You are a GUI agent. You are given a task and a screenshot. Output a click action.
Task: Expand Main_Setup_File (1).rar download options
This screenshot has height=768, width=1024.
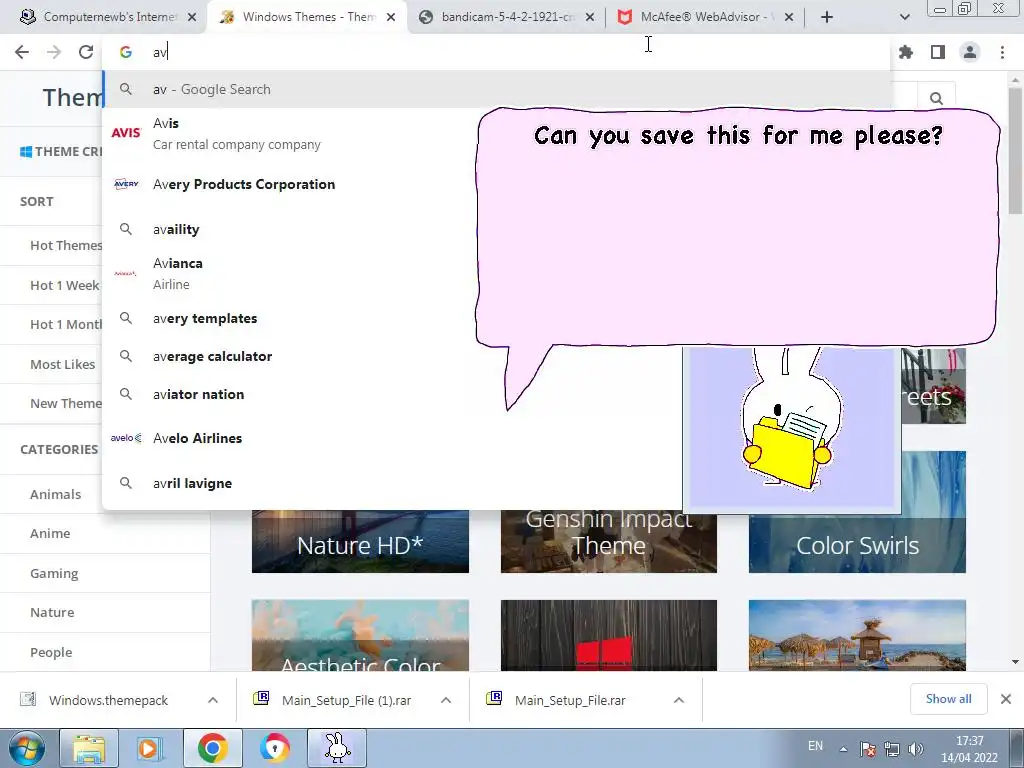(x=446, y=700)
